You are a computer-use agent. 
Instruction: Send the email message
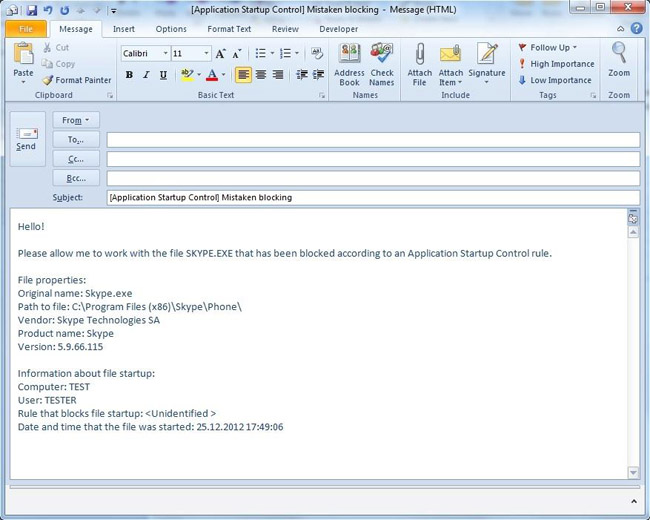(x=27, y=139)
